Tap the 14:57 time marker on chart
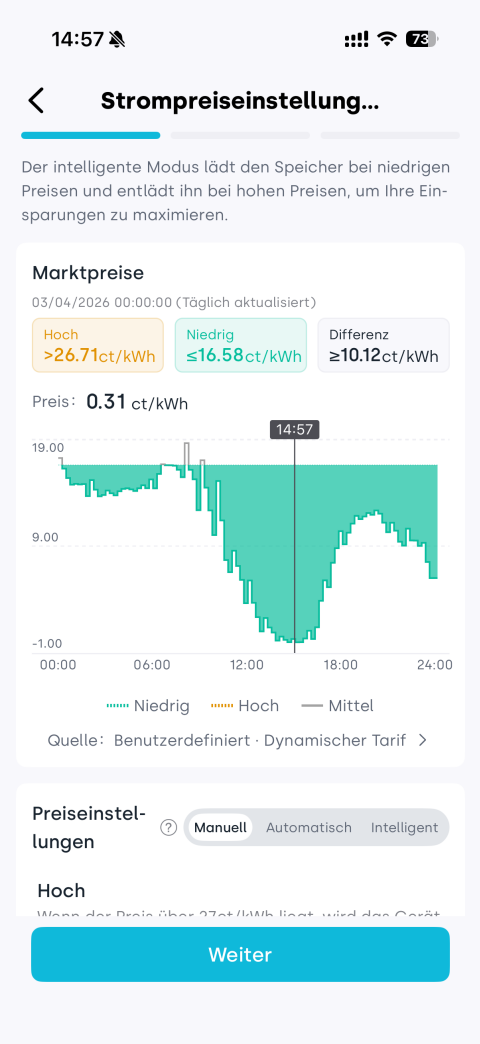Screen dimensions: 480x1044 coord(294,430)
